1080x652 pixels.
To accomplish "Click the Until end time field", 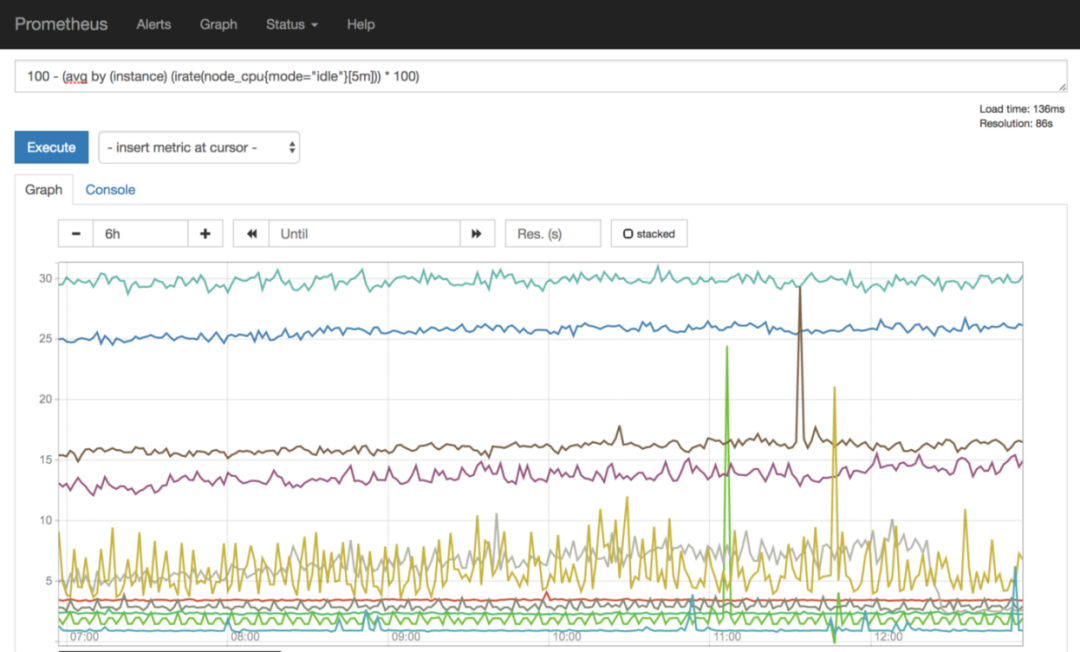I will (x=364, y=234).
